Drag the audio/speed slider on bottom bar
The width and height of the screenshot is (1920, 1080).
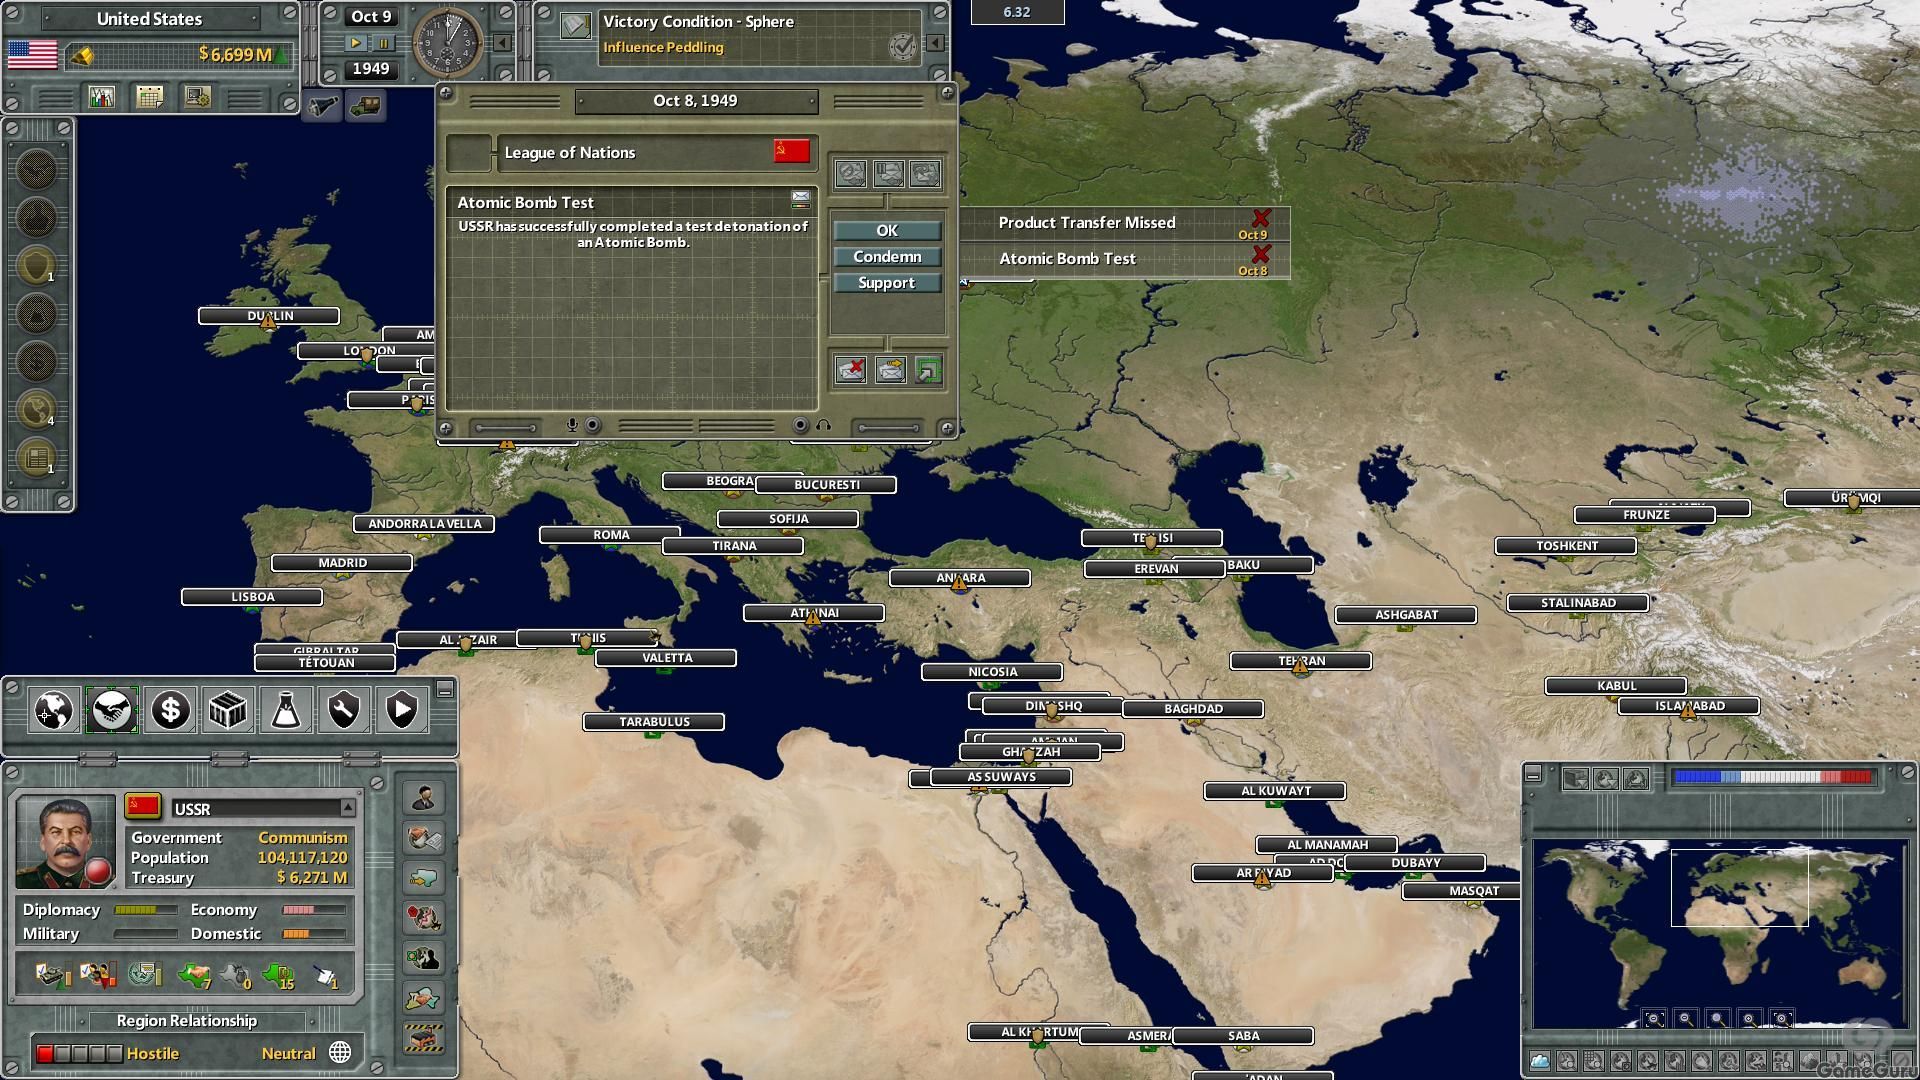click(885, 425)
